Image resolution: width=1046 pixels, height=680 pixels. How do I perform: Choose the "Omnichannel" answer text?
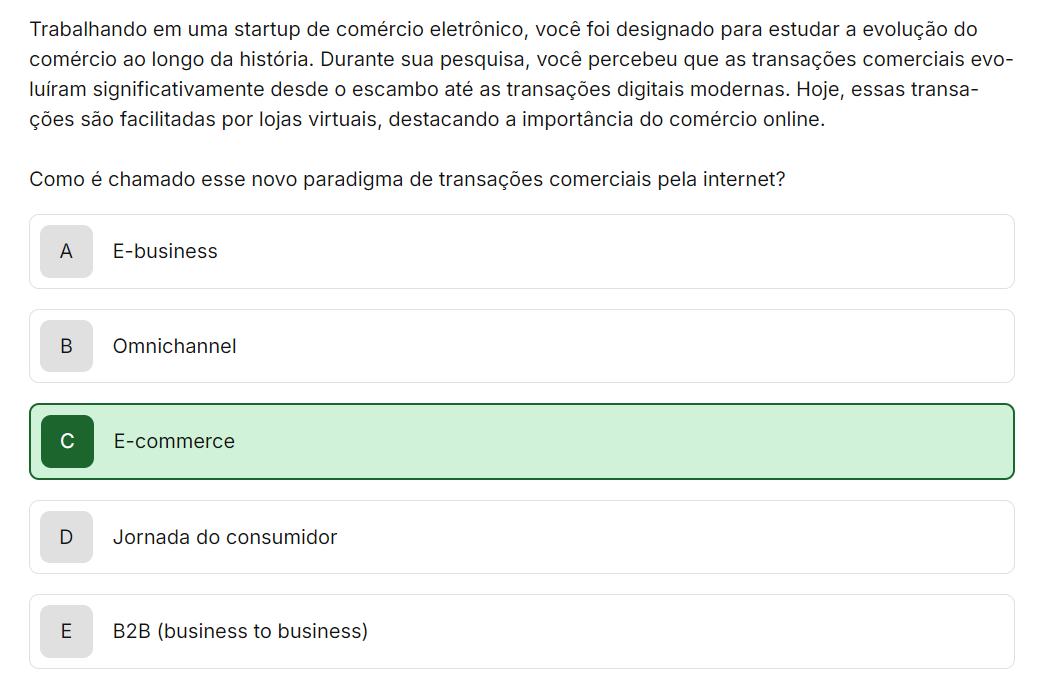point(175,347)
